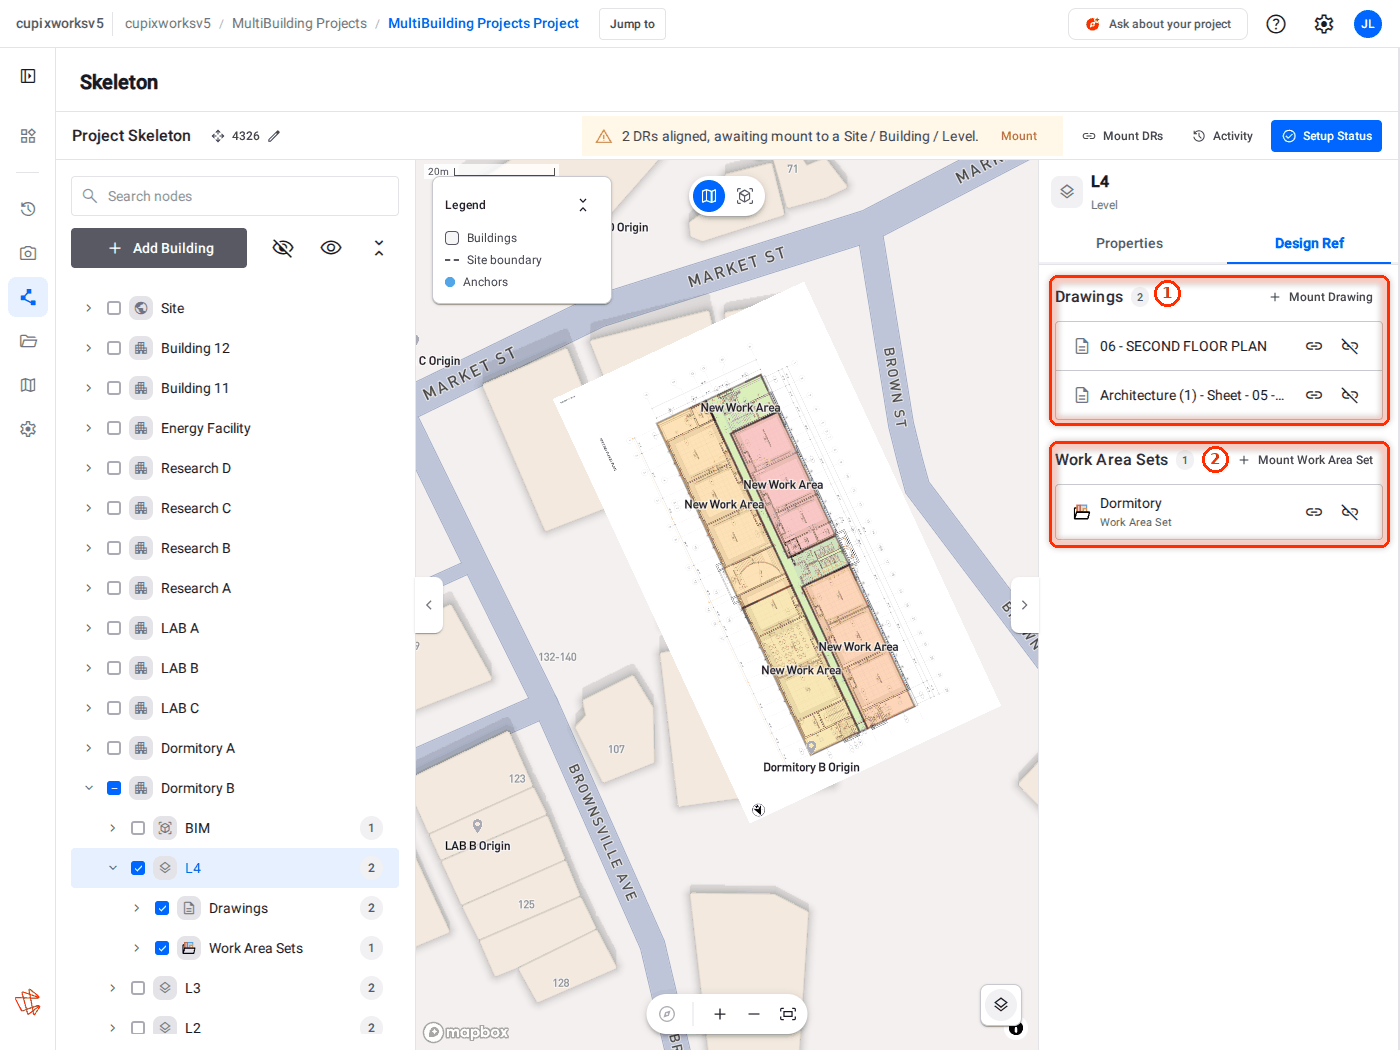Open the help question mark icon
The width and height of the screenshot is (1400, 1050).
pyautogui.click(x=1276, y=24)
